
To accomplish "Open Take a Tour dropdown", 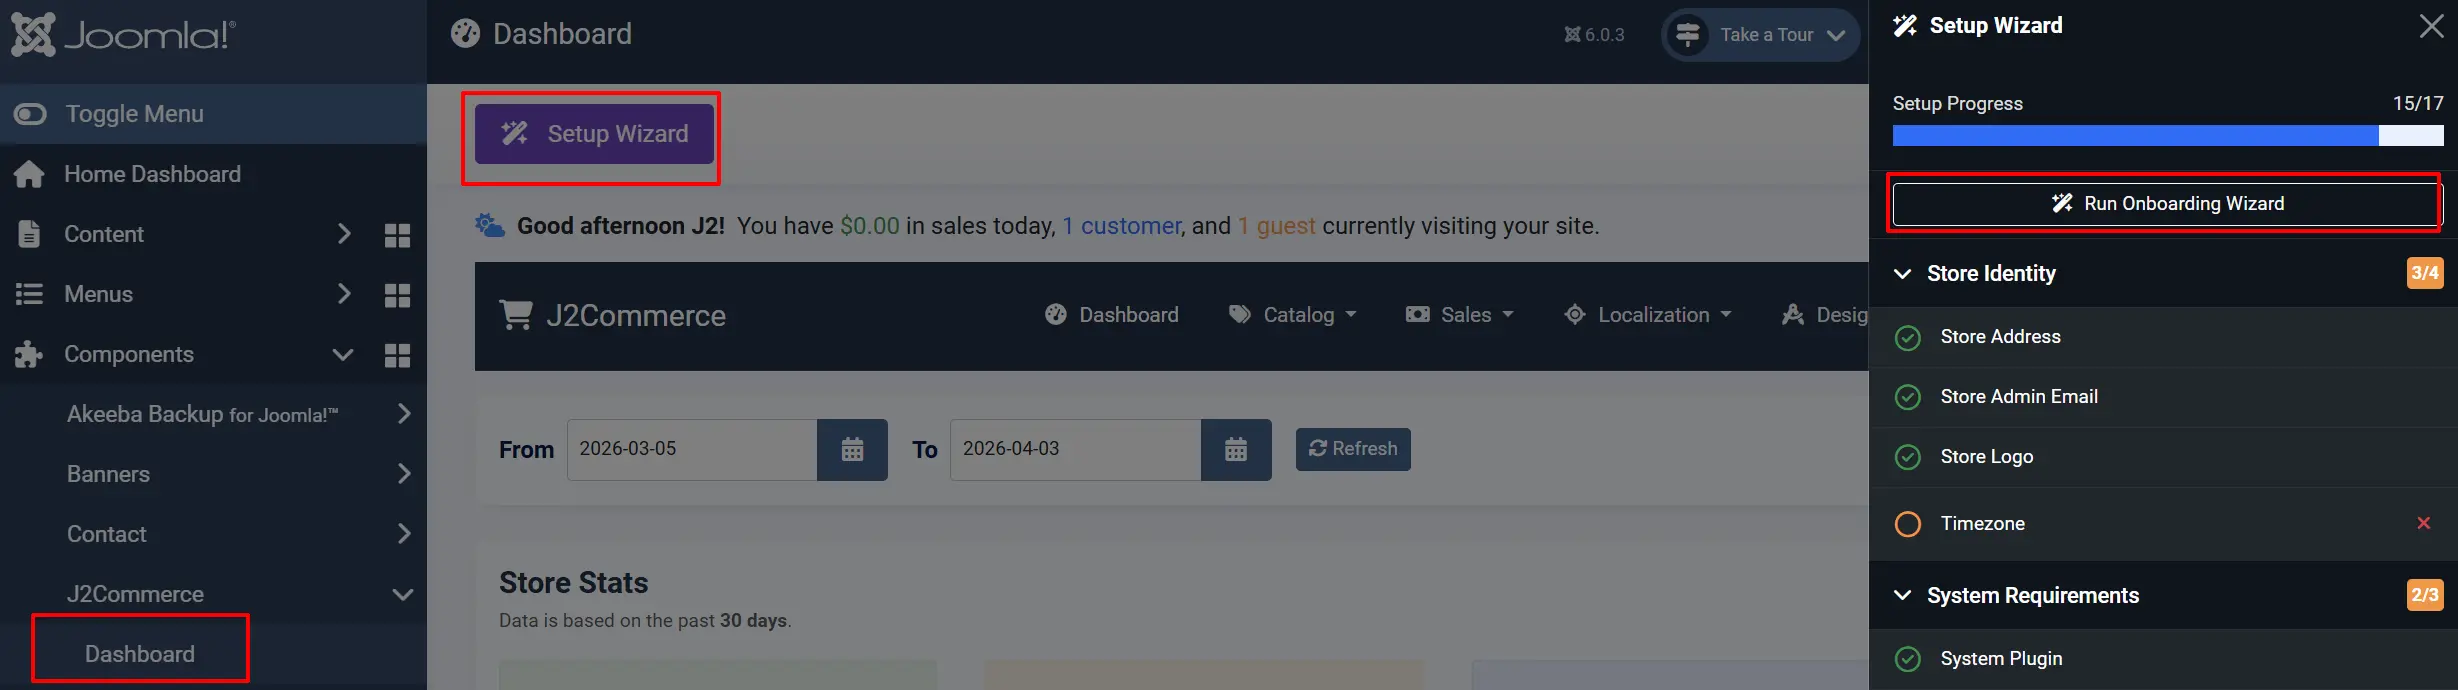I will (1760, 35).
